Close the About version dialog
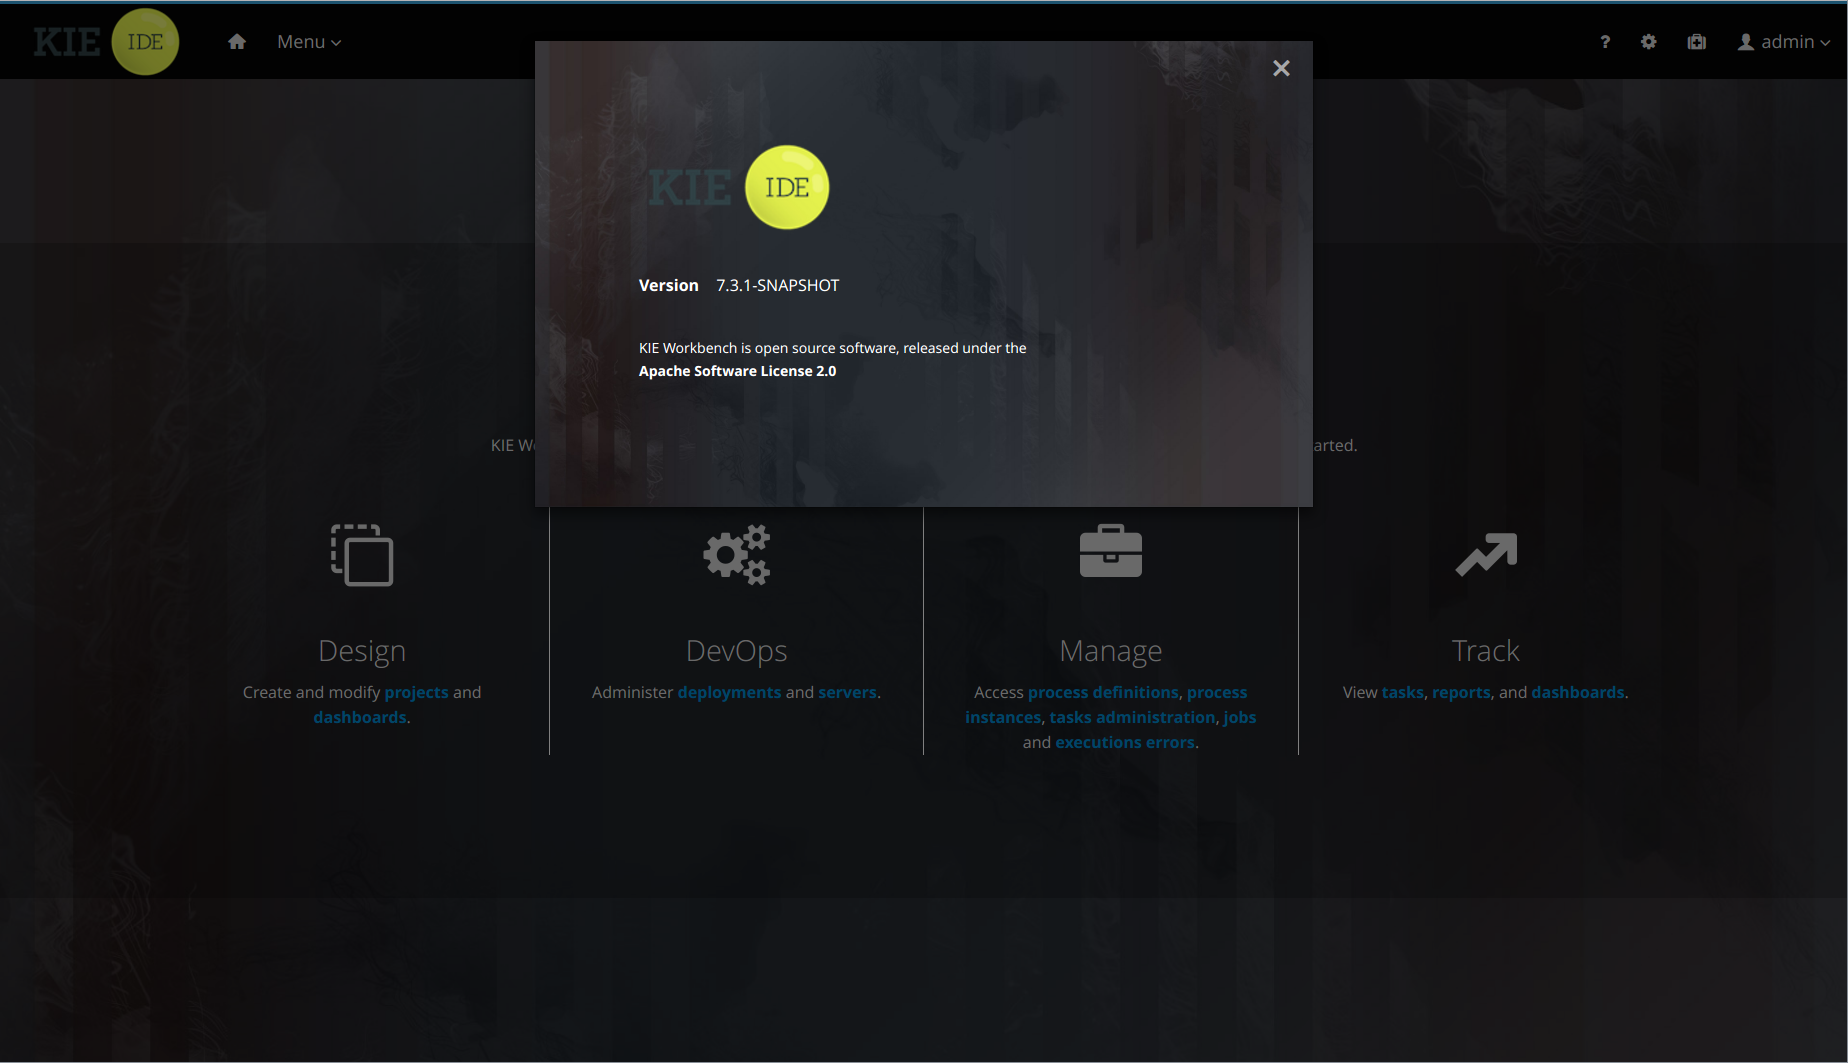1848x1063 pixels. click(1281, 68)
